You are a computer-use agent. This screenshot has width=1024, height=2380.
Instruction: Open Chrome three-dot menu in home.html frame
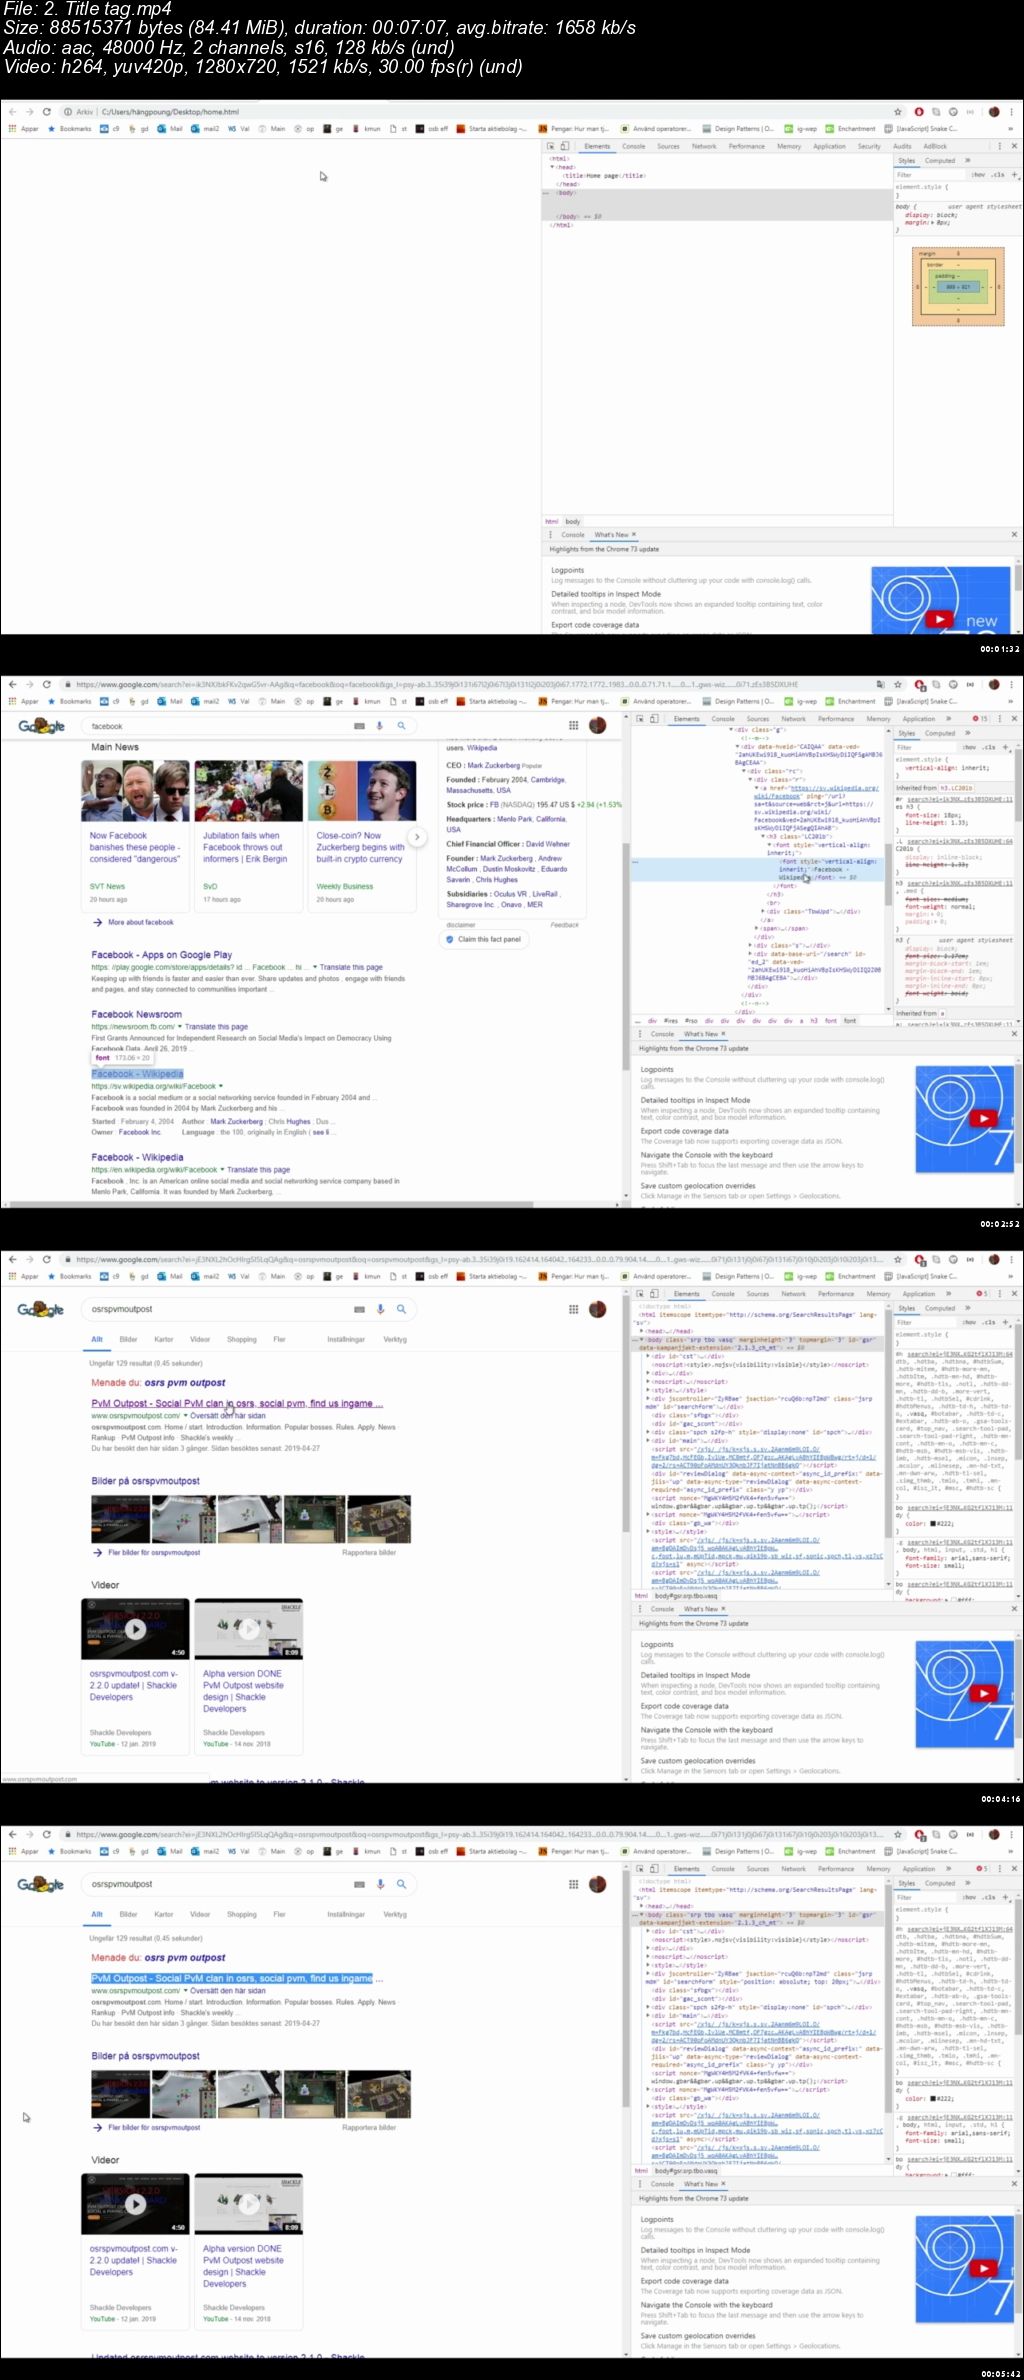[x=1013, y=112]
